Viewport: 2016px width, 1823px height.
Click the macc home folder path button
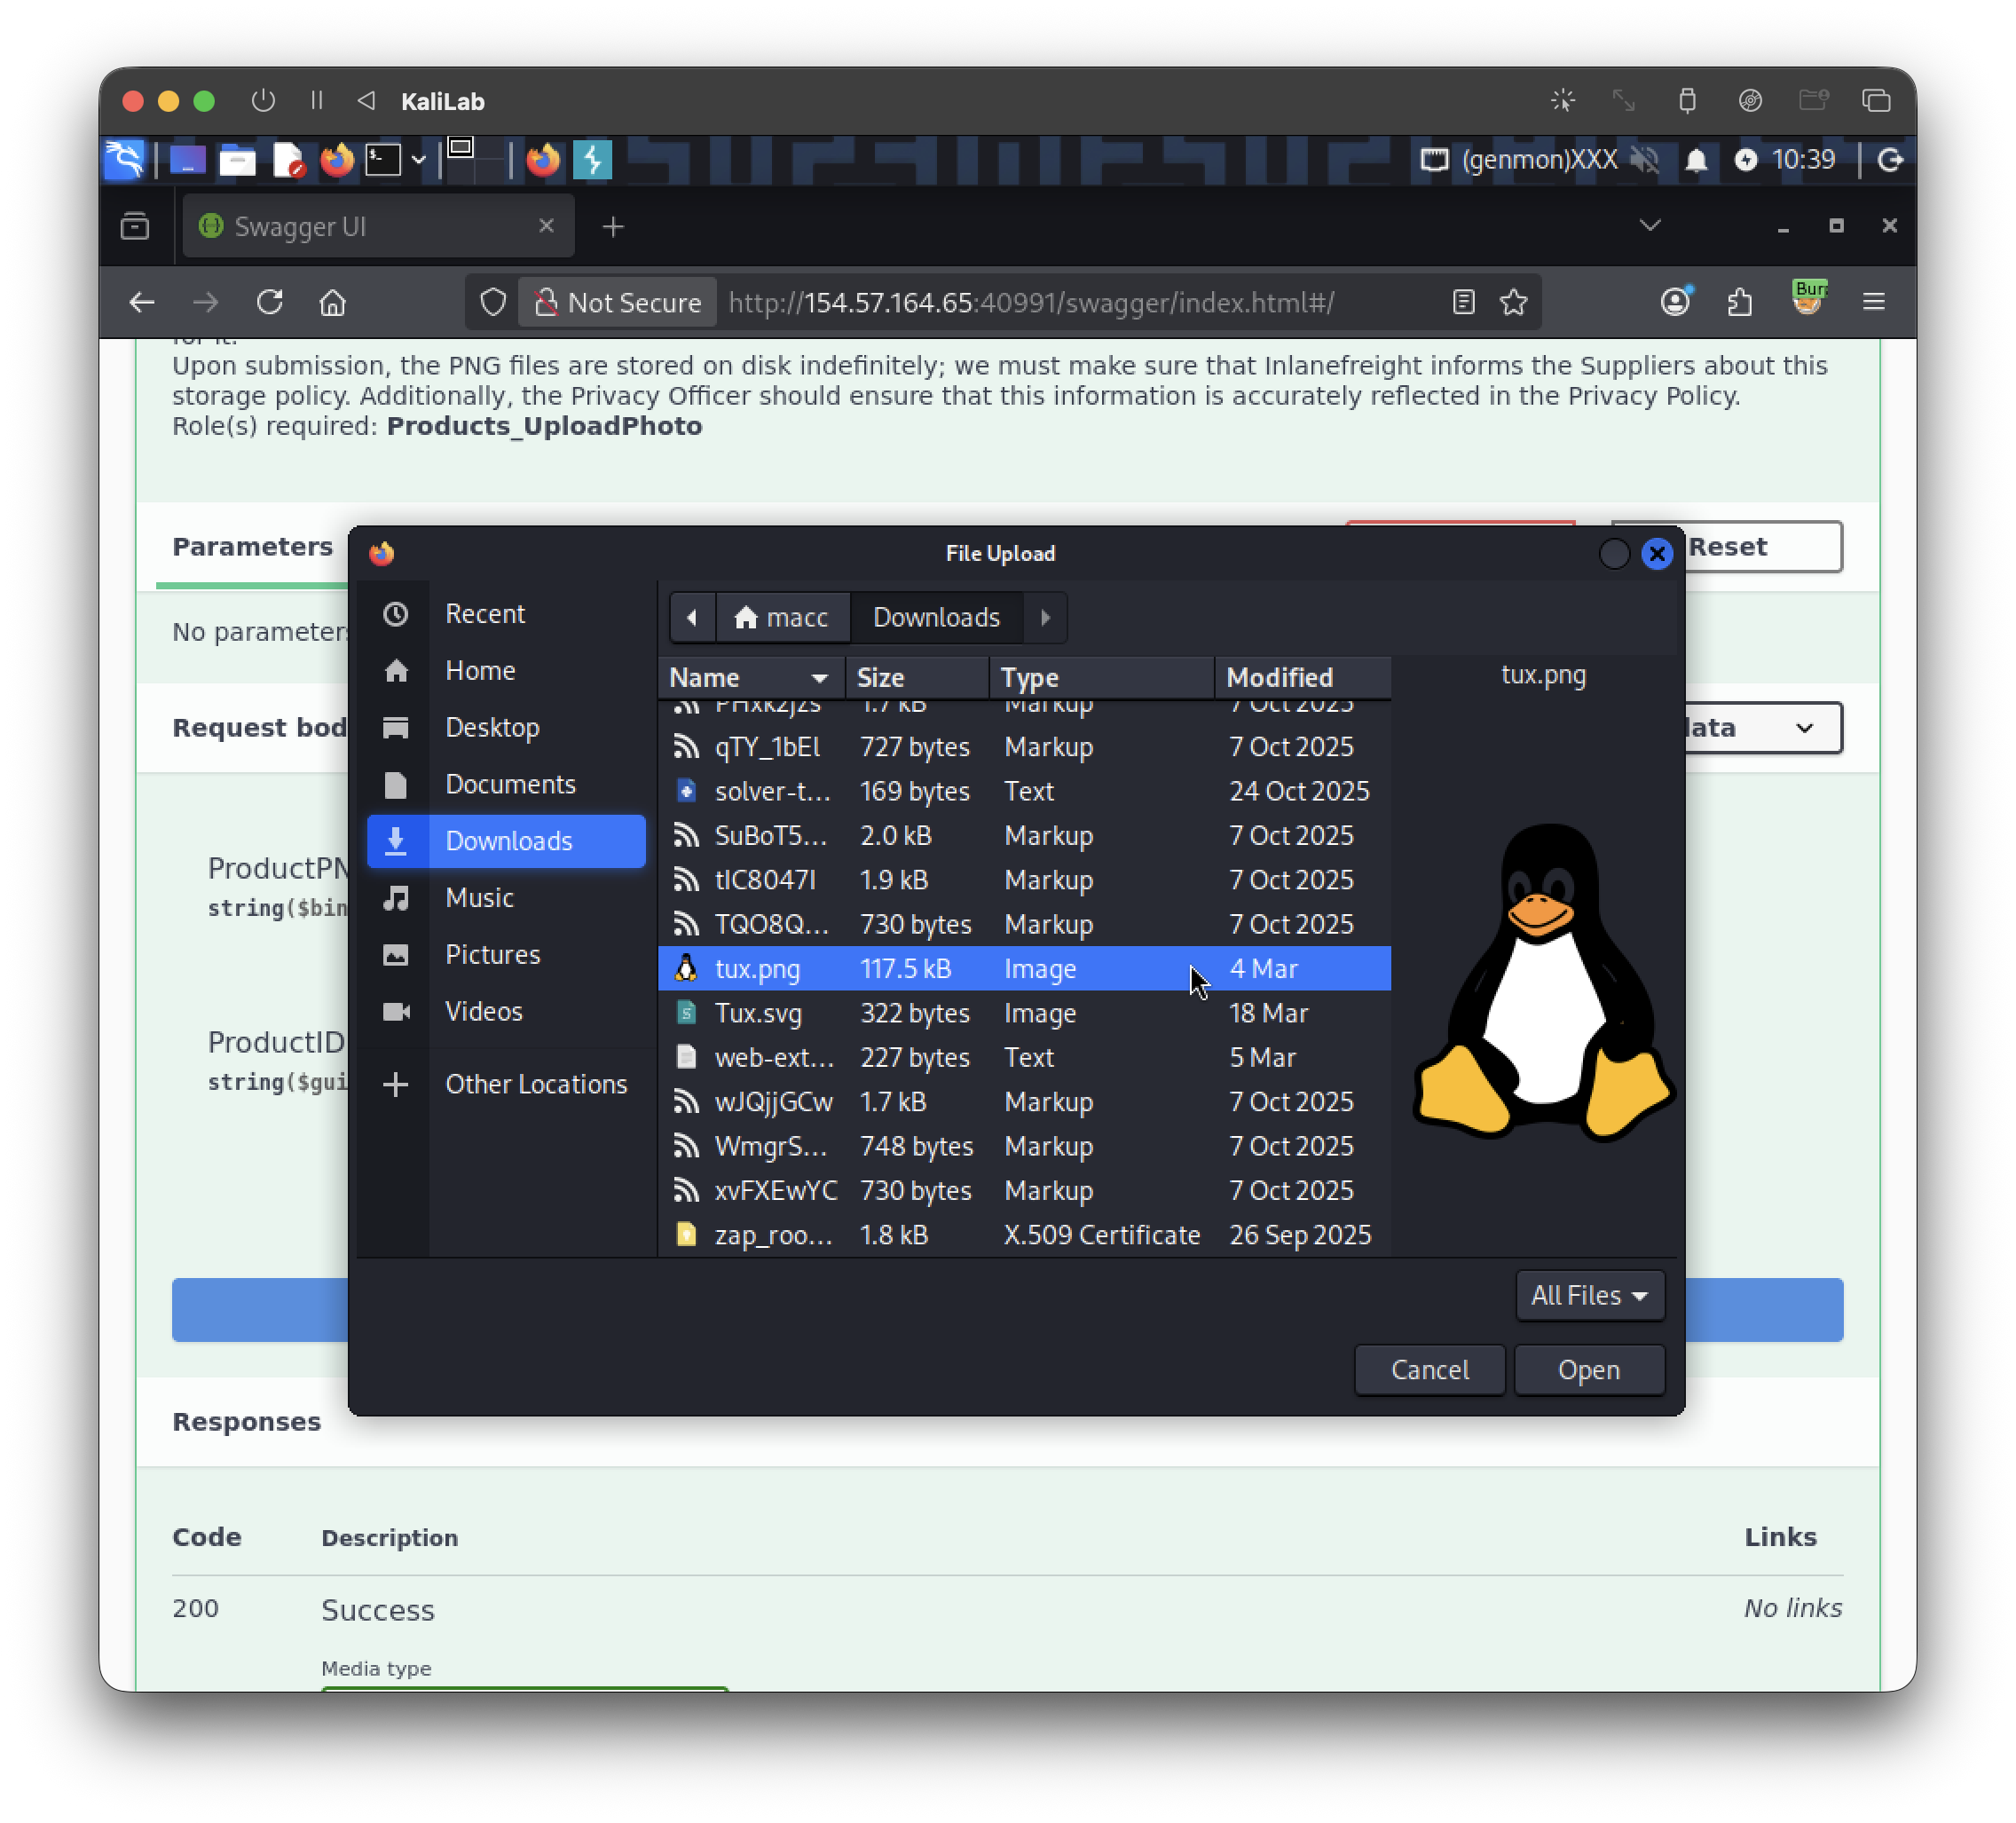coord(782,618)
